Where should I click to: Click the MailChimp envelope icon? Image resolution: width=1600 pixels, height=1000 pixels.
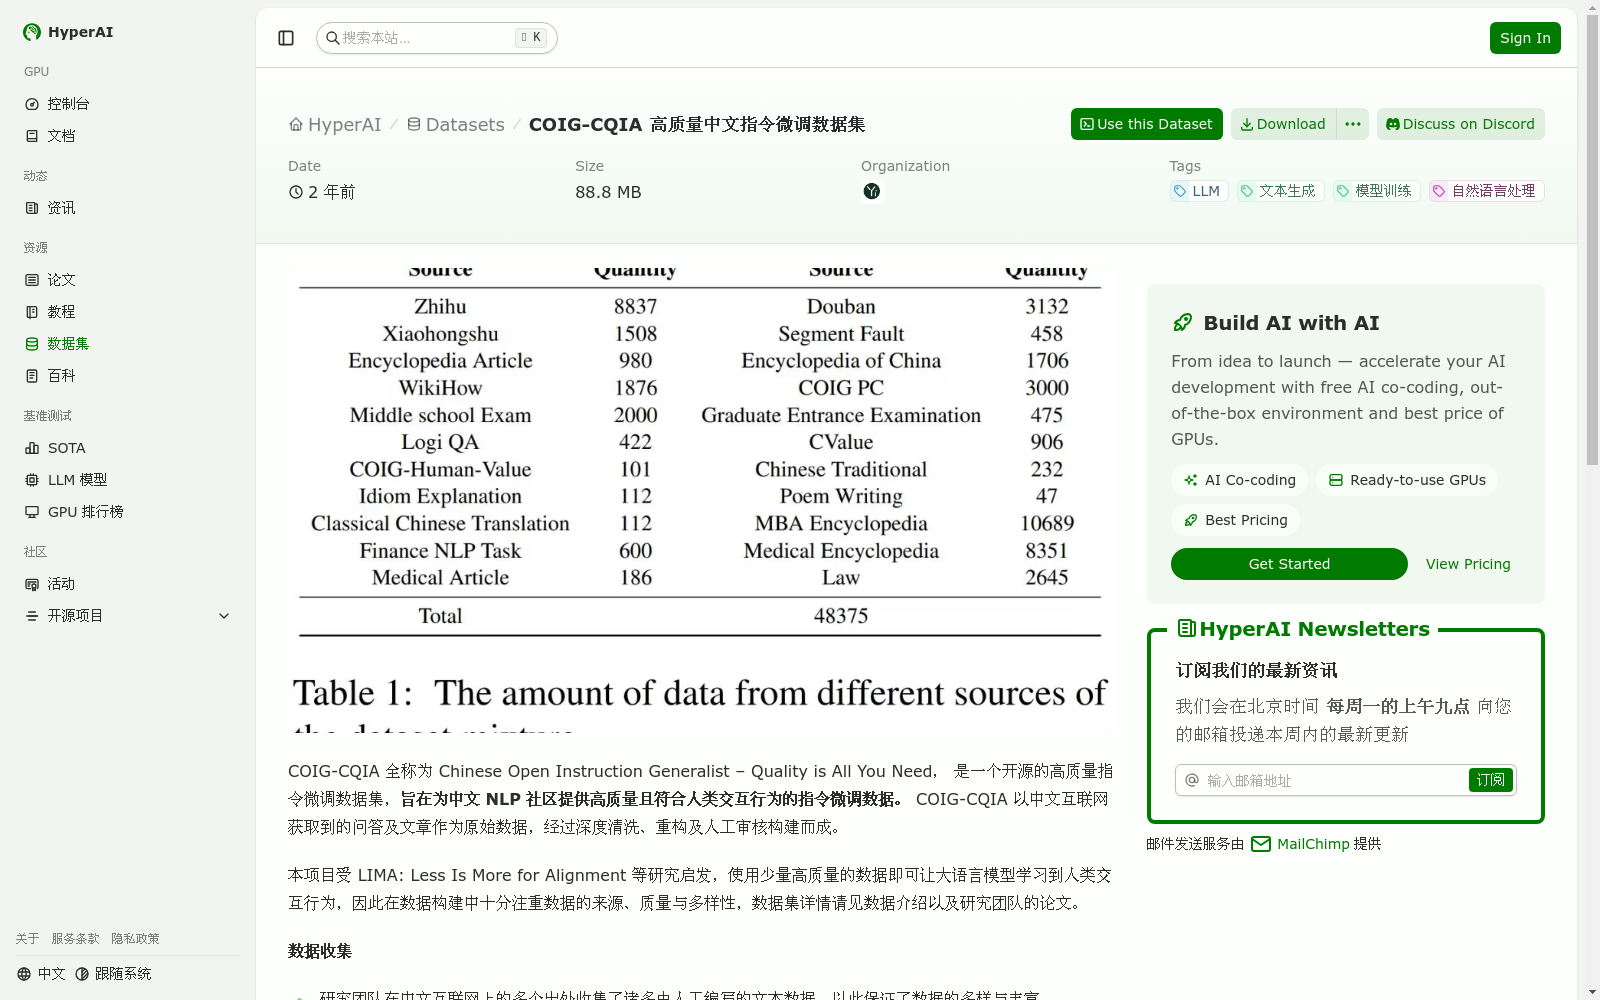(1261, 844)
